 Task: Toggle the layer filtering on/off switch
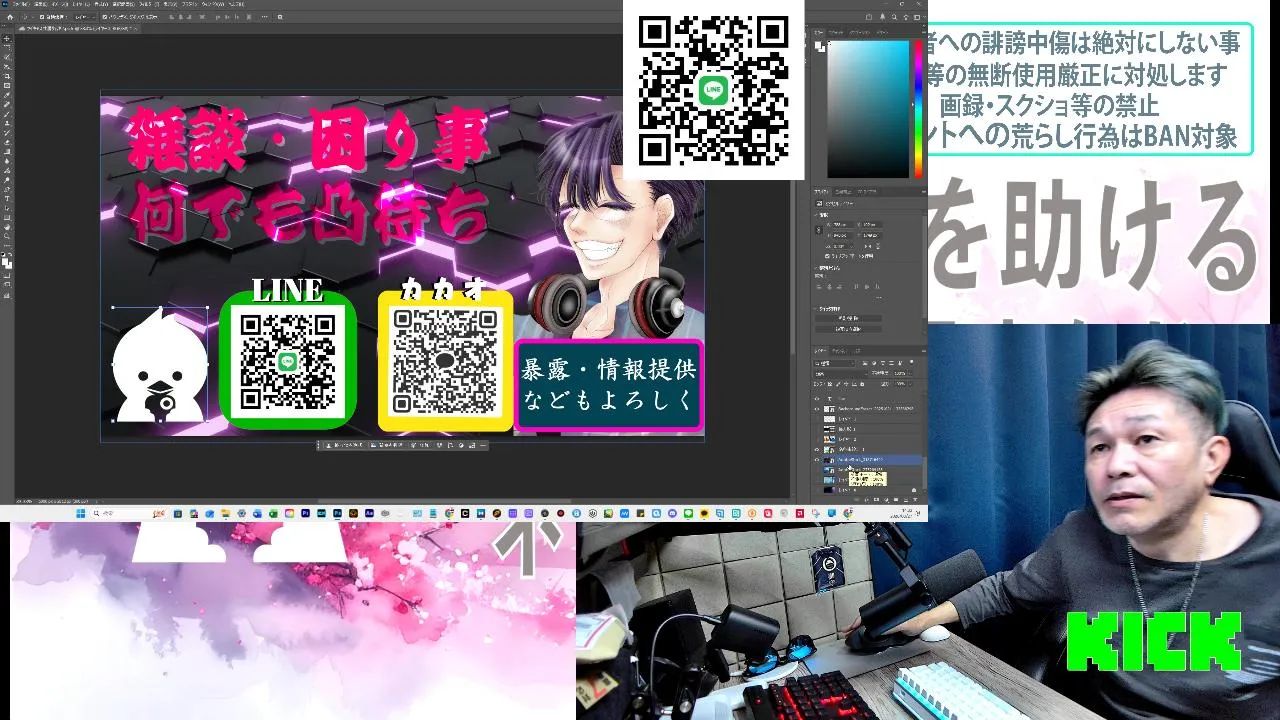click(911, 362)
